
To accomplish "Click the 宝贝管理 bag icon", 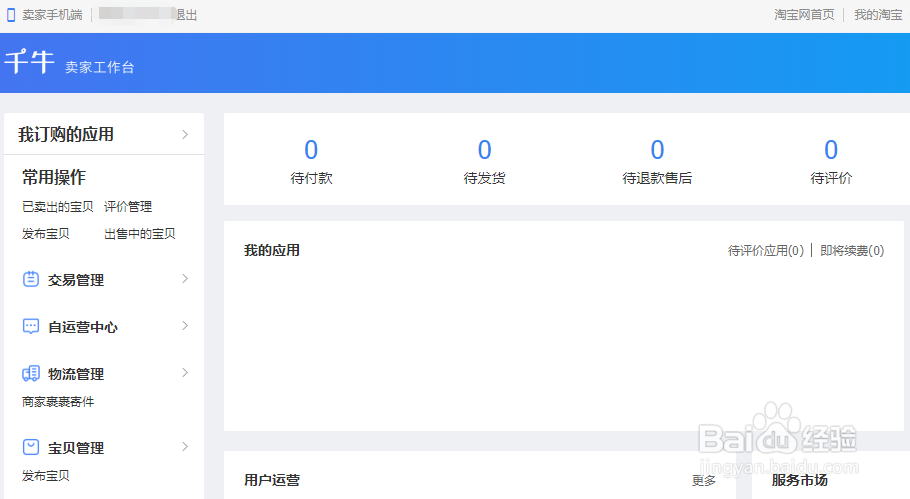I will (x=31, y=447).
